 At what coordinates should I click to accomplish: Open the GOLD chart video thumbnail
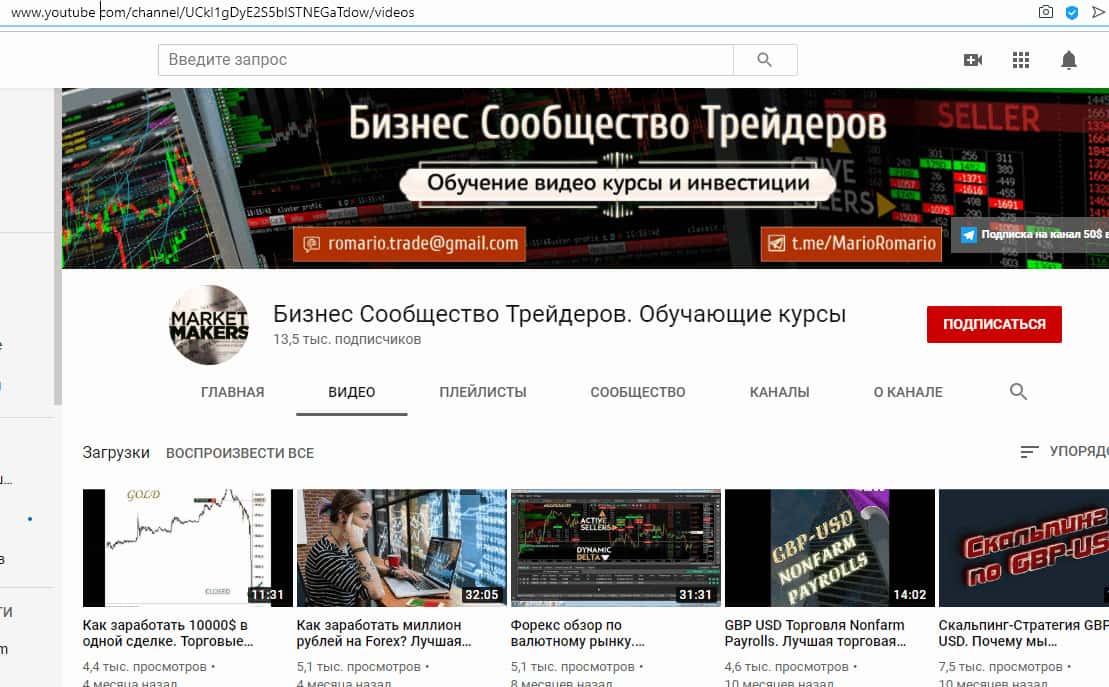point(187,548)
